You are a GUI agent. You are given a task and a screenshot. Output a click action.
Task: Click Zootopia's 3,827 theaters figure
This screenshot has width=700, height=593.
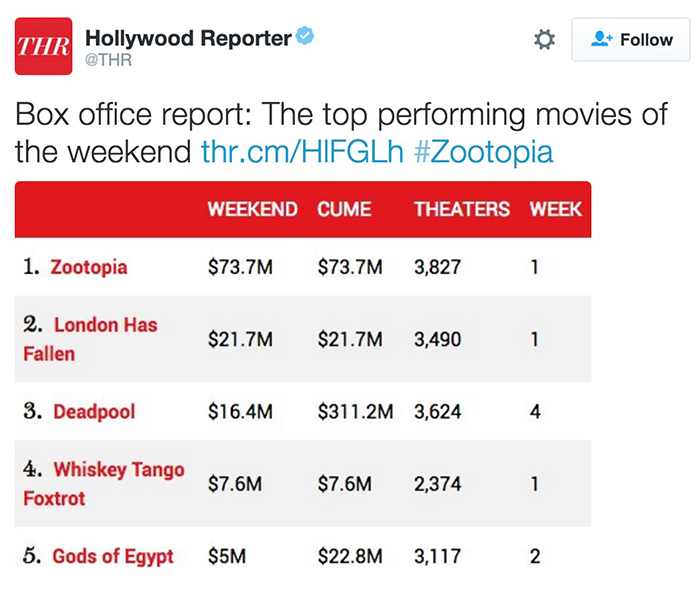437,267
